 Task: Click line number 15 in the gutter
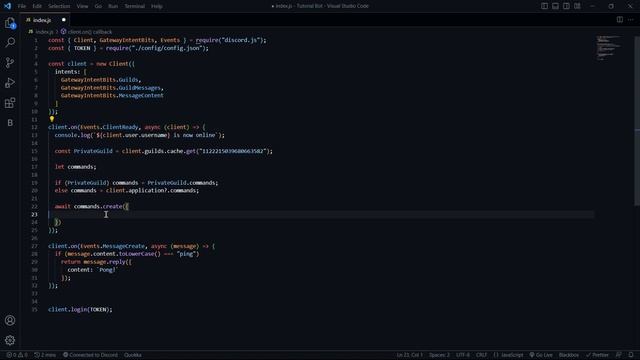click(x=35, y=151)
